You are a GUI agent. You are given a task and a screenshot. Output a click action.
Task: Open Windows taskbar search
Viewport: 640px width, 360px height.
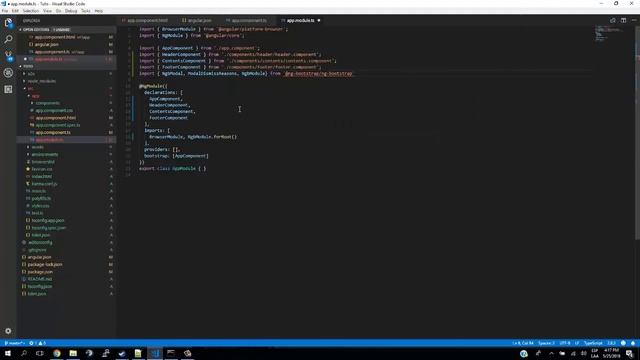tap(24, 353)
